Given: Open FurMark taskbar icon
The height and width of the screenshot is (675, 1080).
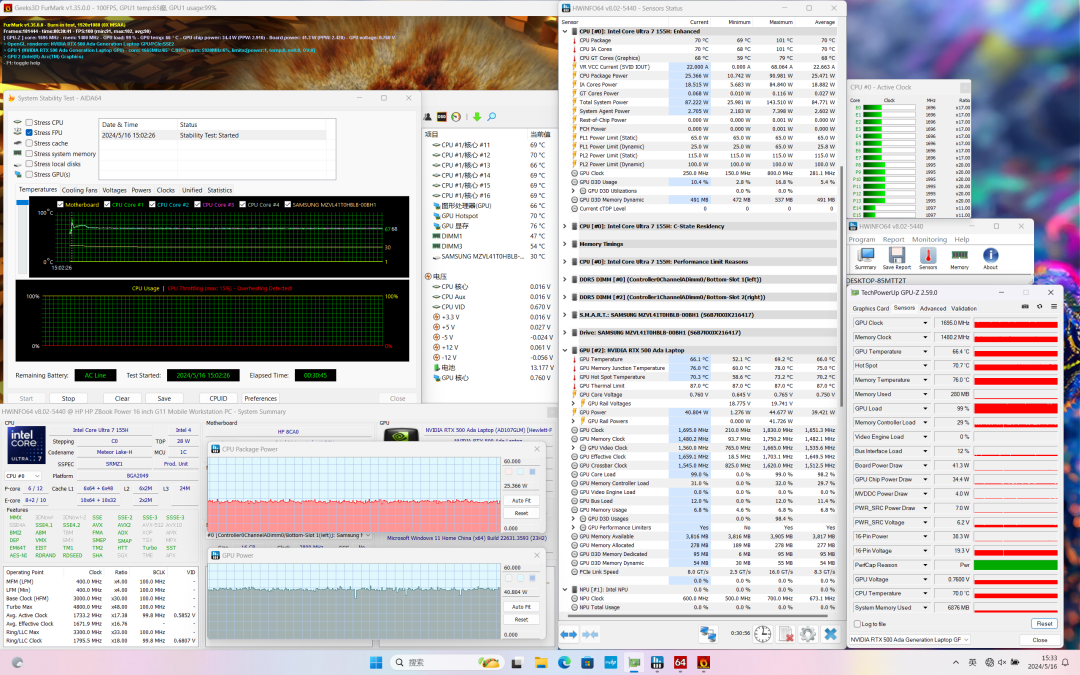Looking at the screenshot, I should [x=703, y=663].
